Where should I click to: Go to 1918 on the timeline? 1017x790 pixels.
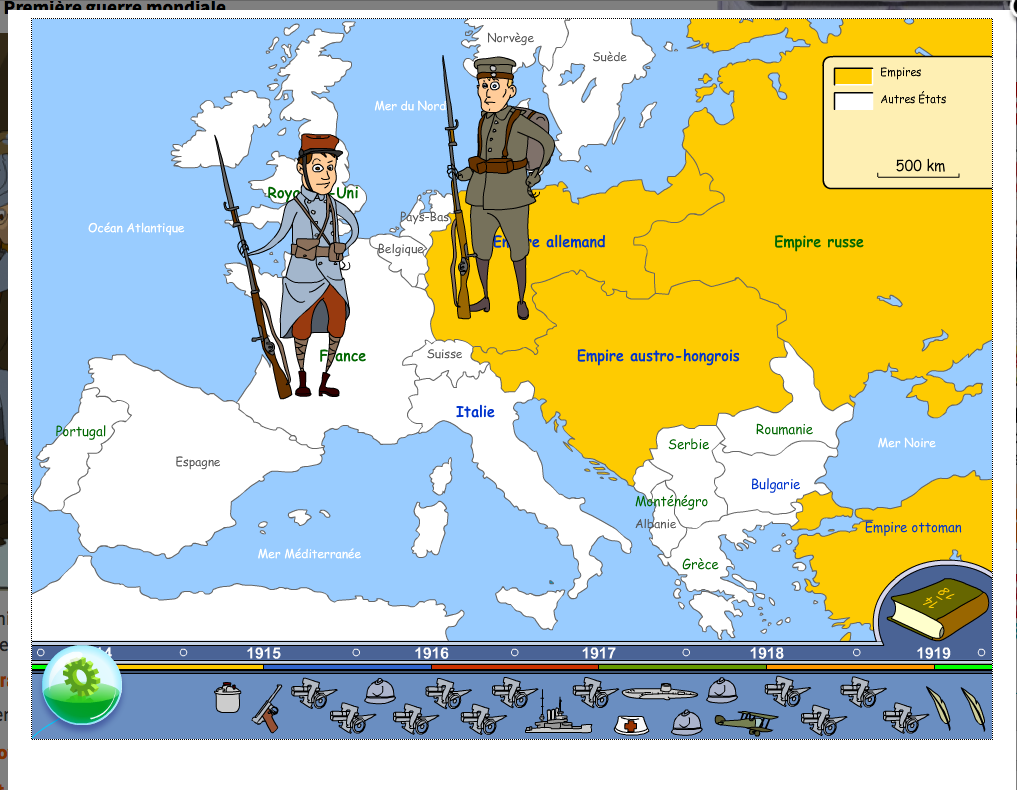coord(767,653)
